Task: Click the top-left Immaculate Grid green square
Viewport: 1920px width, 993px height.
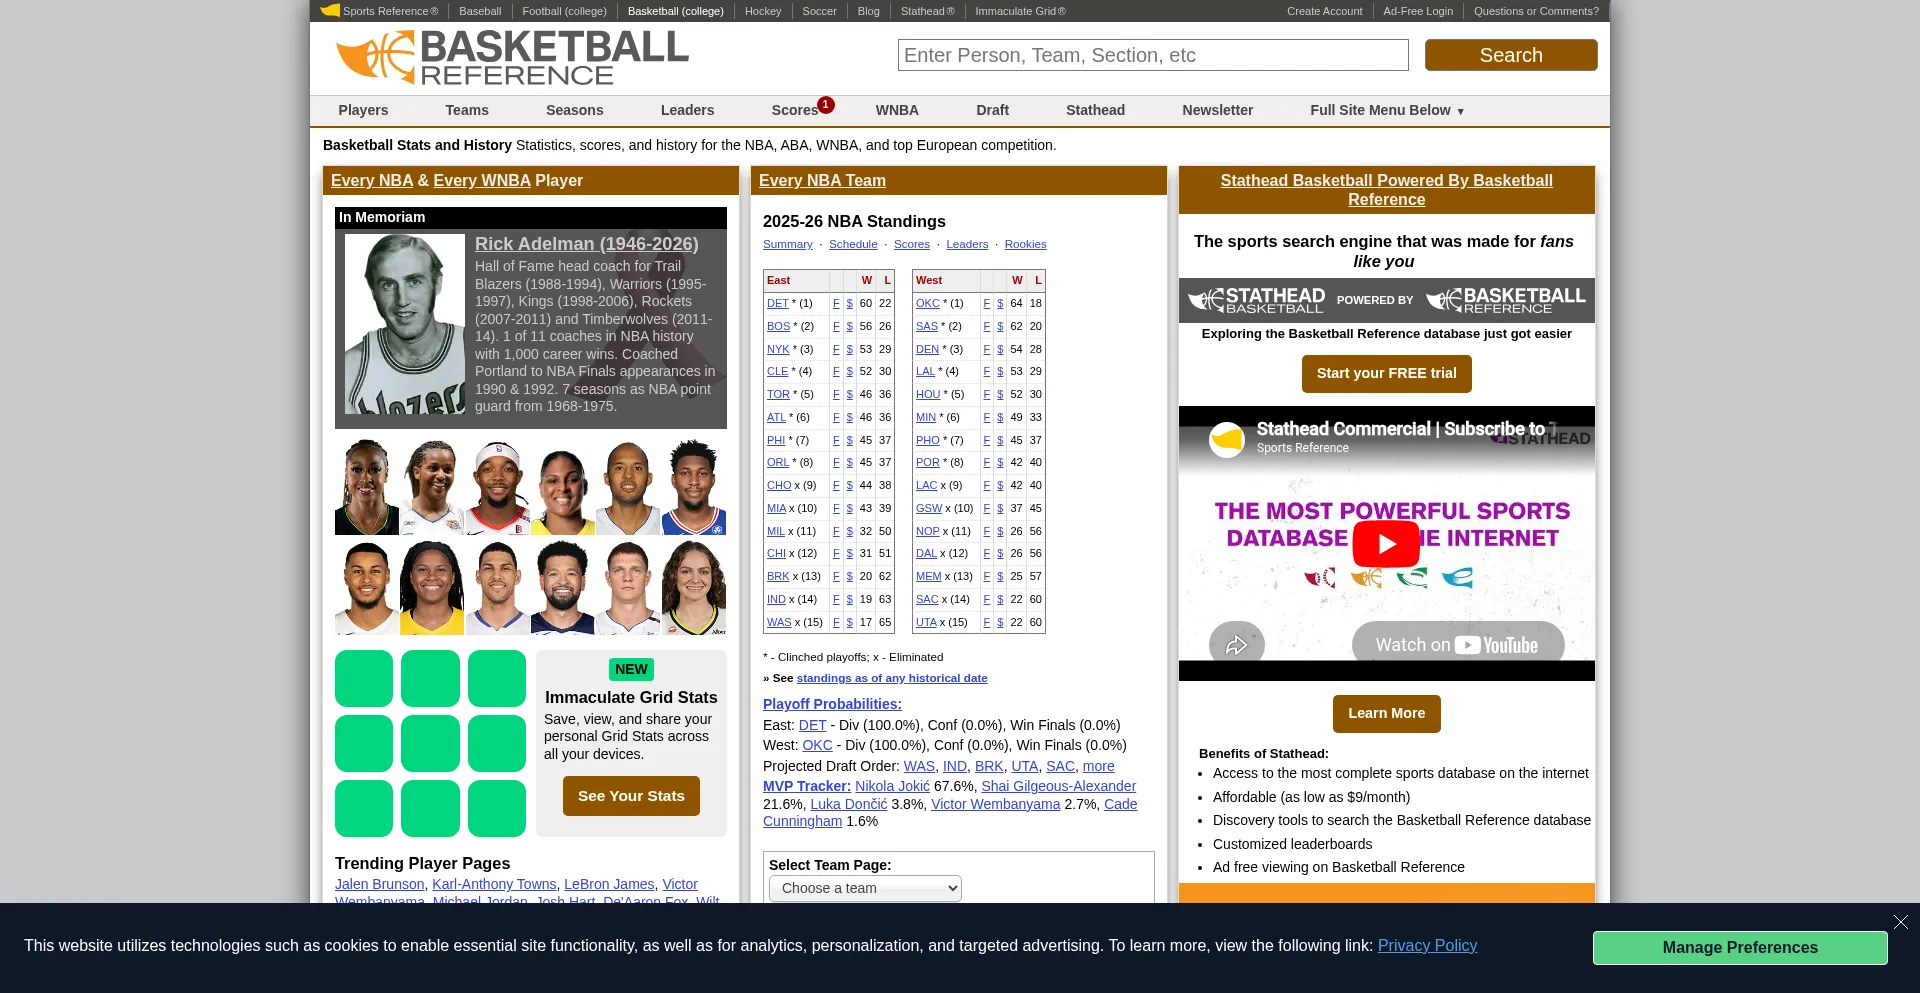Action: [x=364, y=678]
